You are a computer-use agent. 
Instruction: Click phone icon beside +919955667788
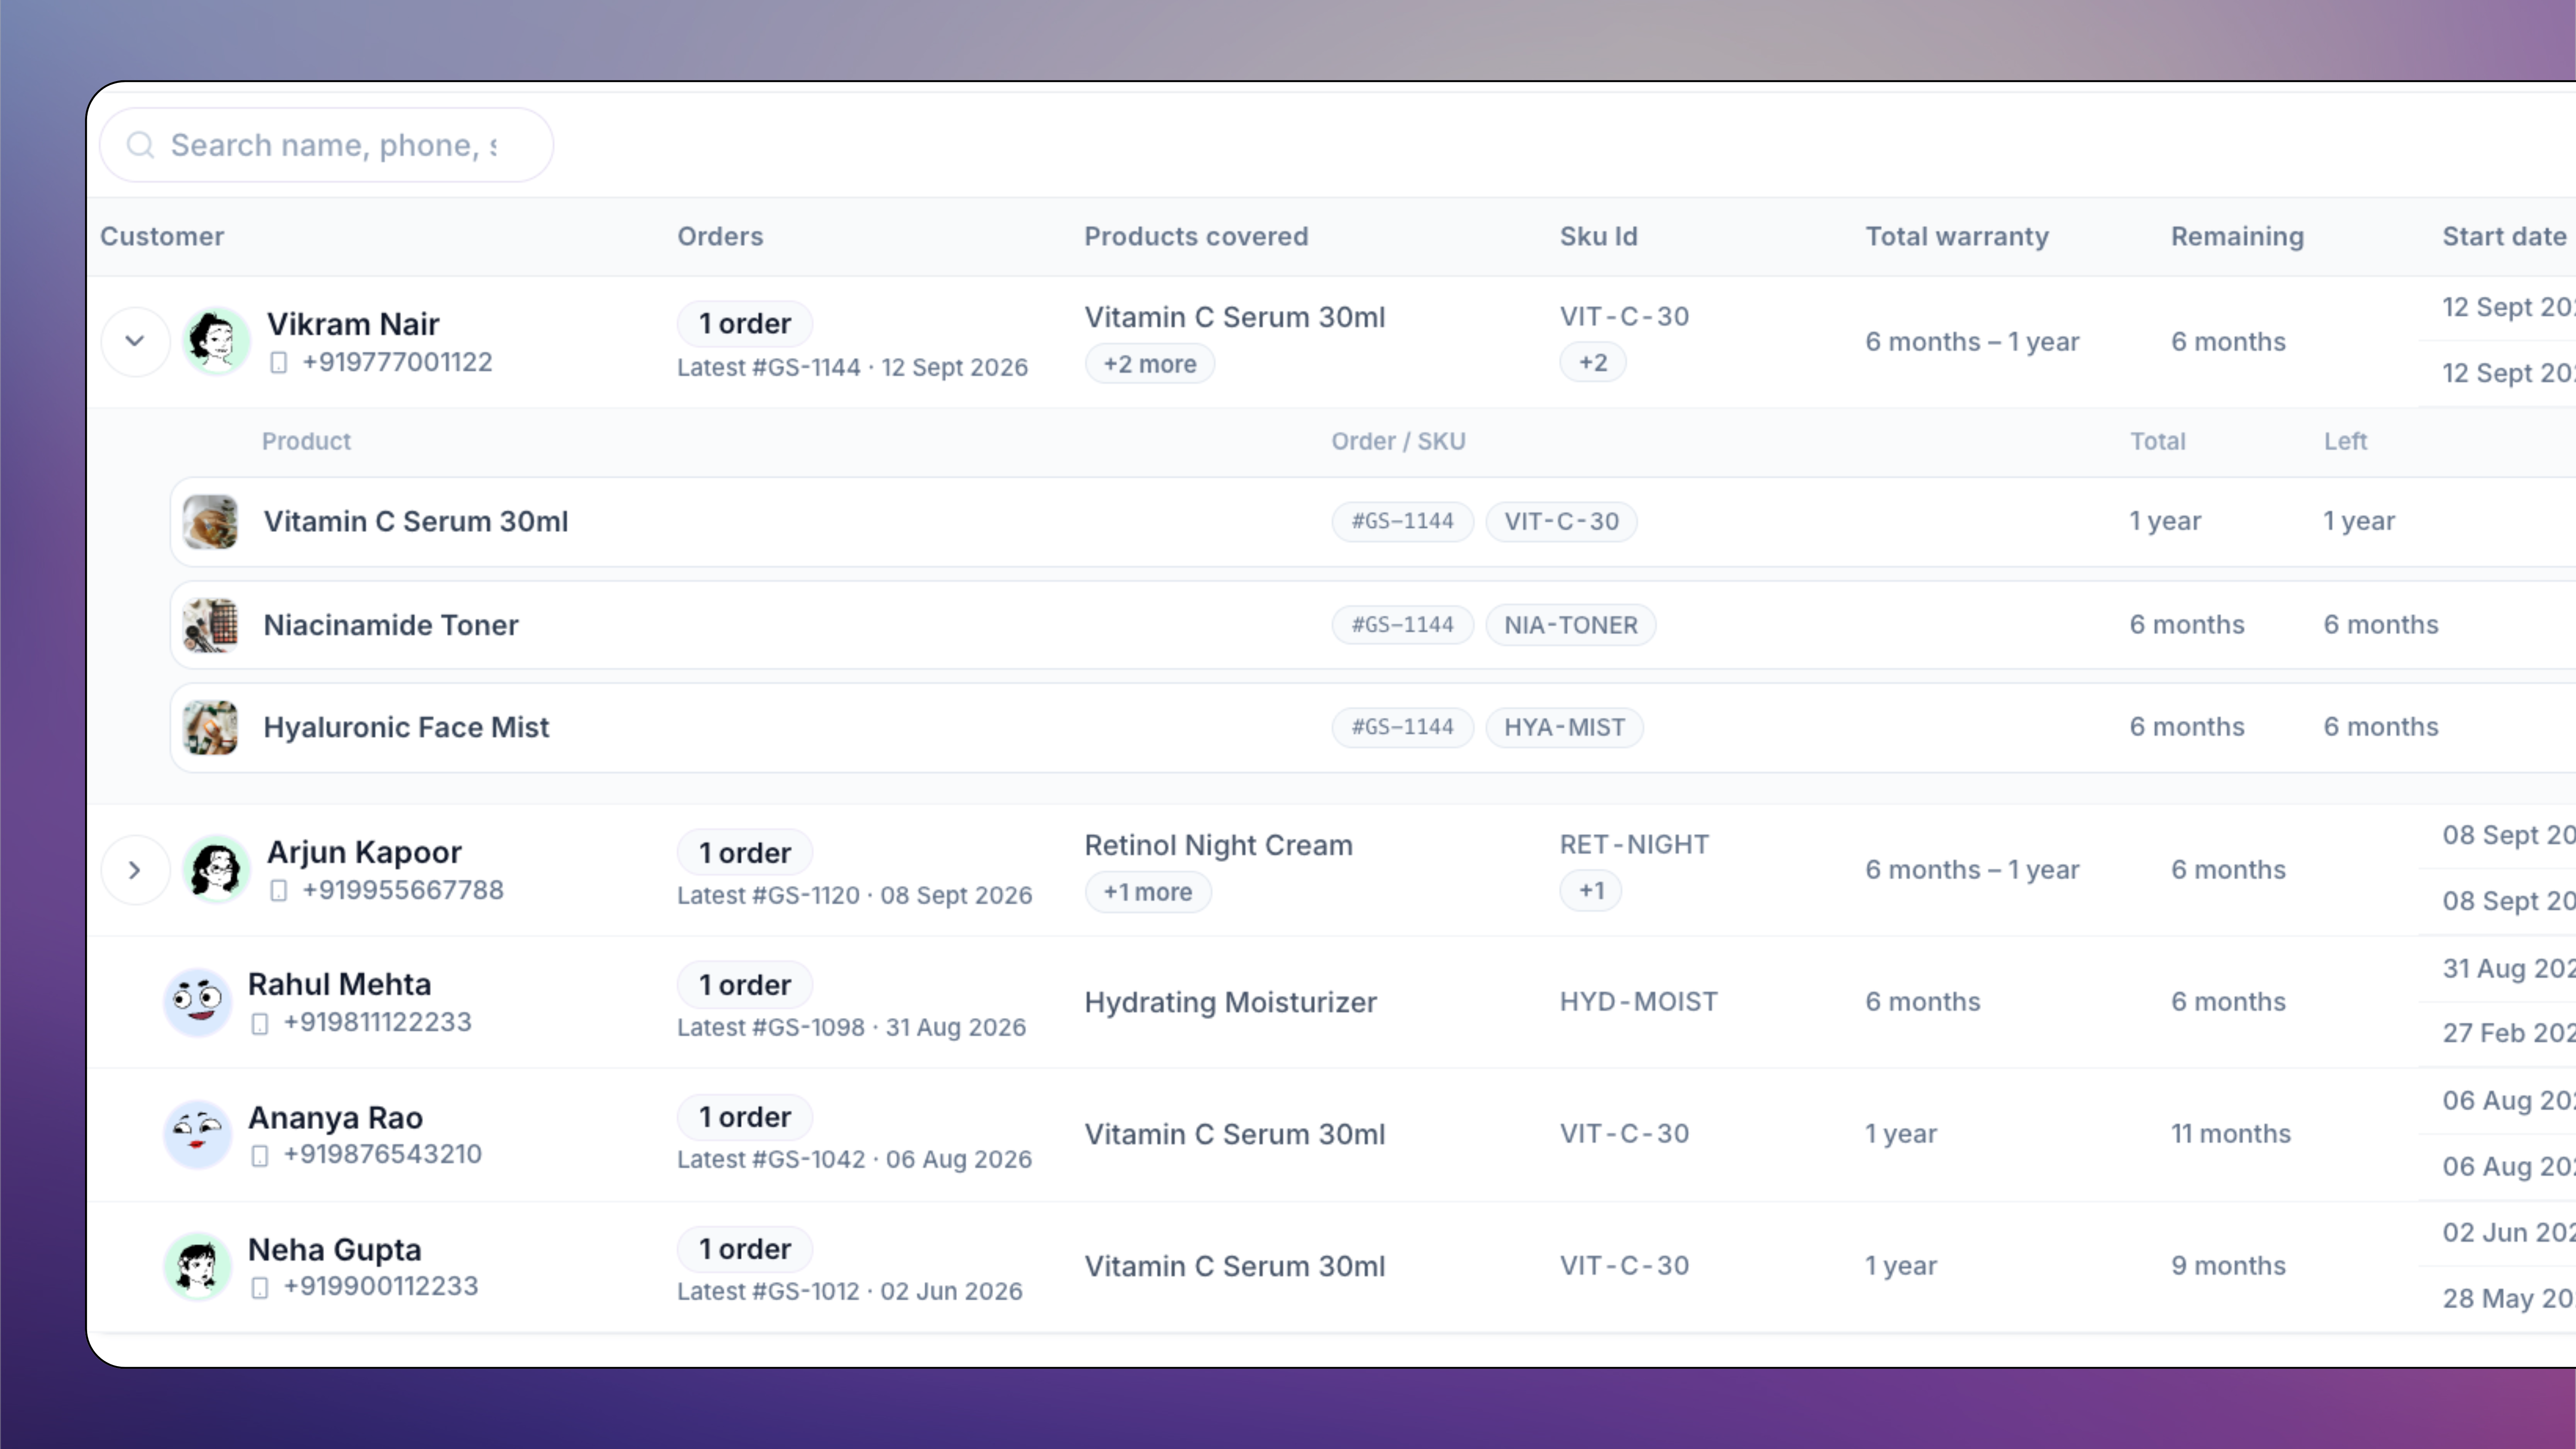[279, 891]
